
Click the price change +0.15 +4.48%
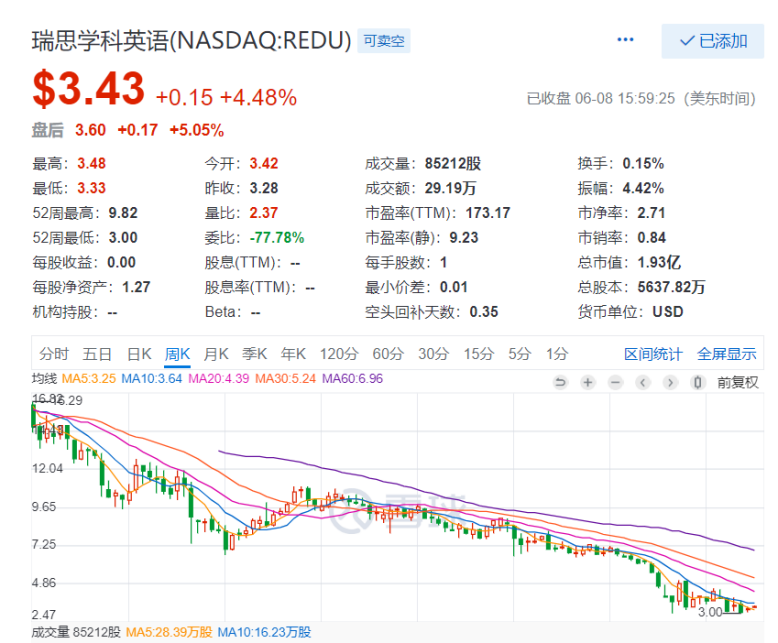click(x=226, y=97)
